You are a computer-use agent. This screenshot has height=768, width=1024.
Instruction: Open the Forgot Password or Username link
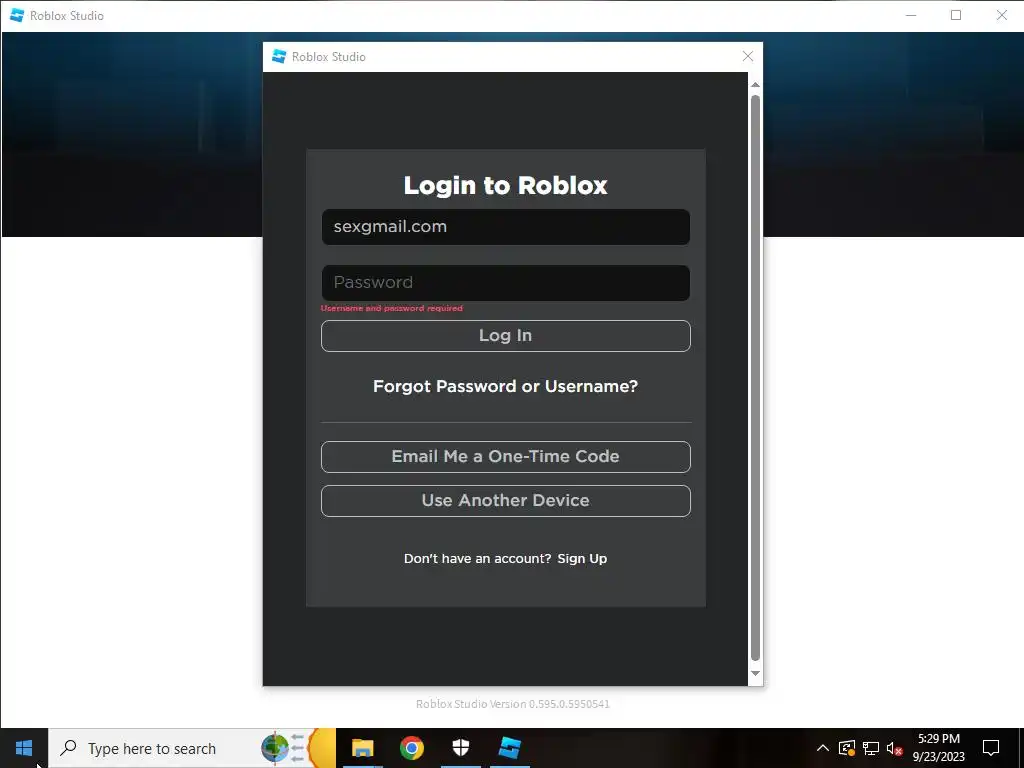(x=505, y=387)
